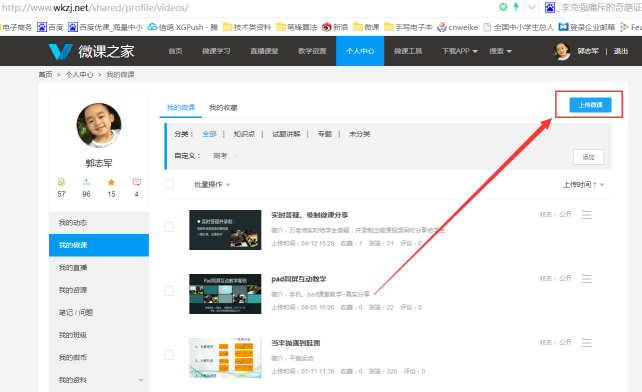Screen dimensions: 642x392
Task: Filter by 知识点 category
Action: [x=244, y=134]
